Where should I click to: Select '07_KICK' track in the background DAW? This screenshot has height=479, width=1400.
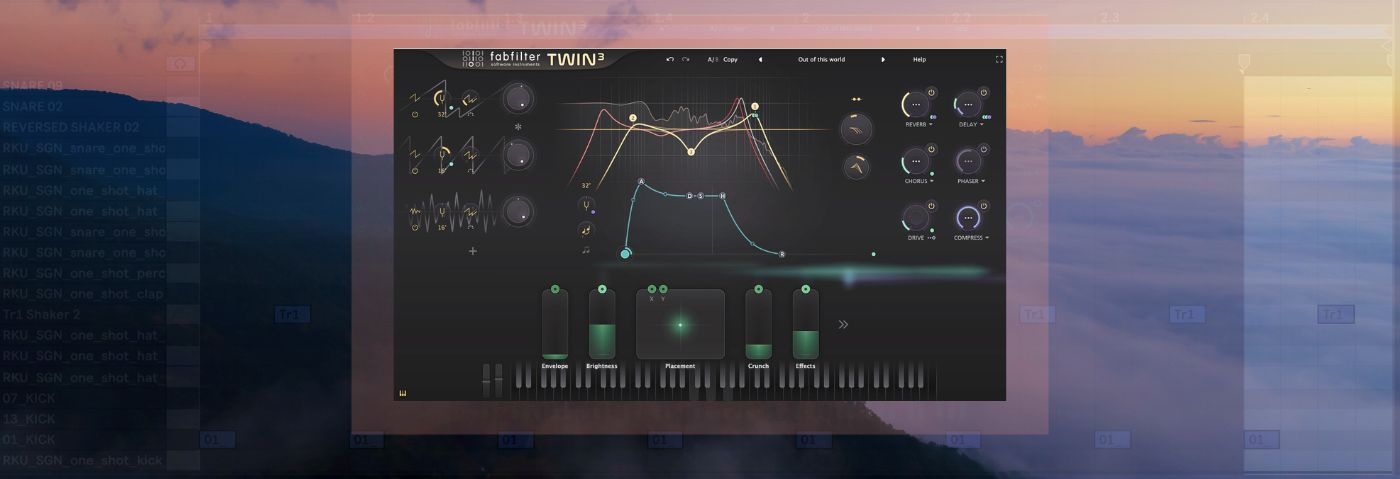[x=28, y=397]
